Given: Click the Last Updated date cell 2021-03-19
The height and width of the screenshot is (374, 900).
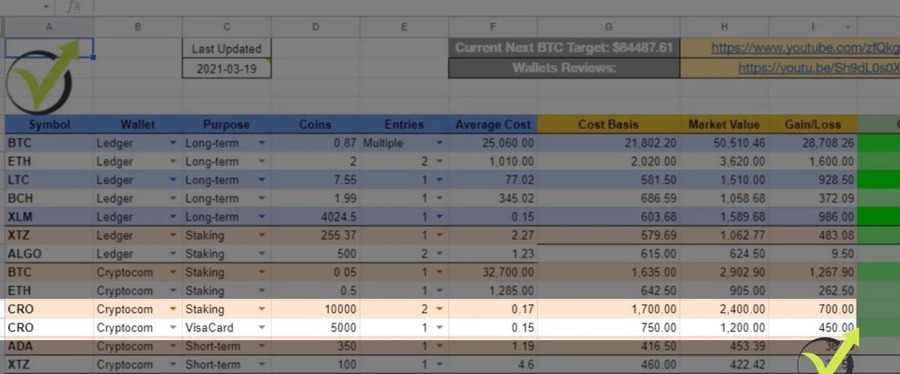Looking at the screenshot, I should click(227, 69).
